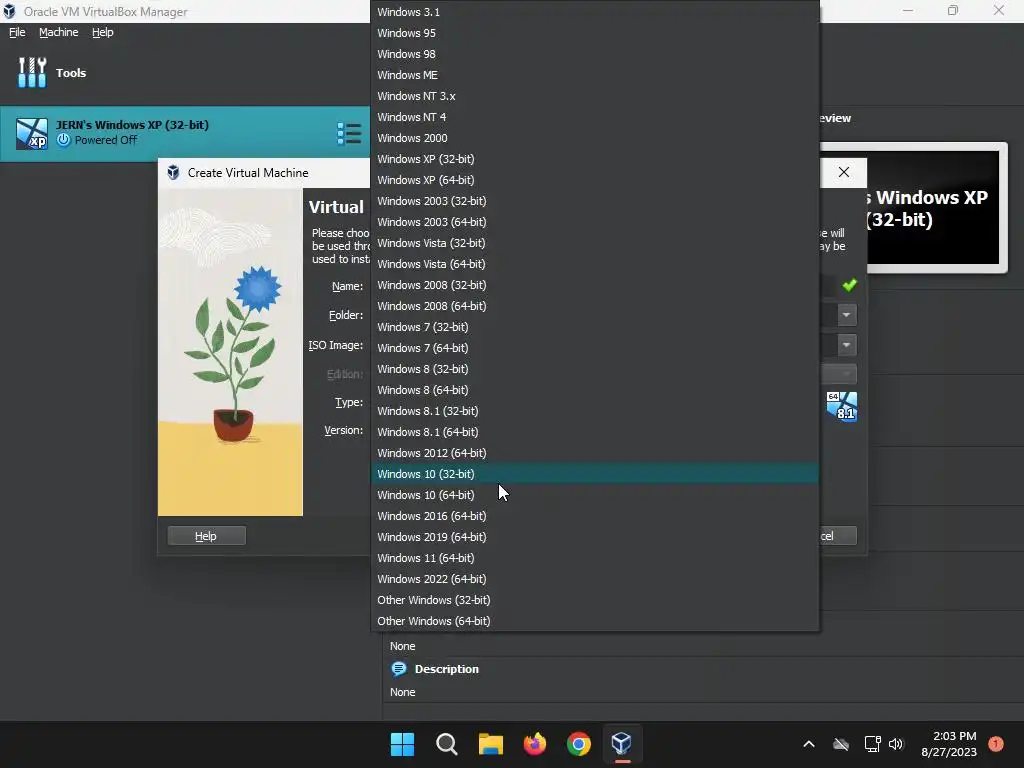
Task: Open the taskbar clock and date
Action: coord(949,744)
